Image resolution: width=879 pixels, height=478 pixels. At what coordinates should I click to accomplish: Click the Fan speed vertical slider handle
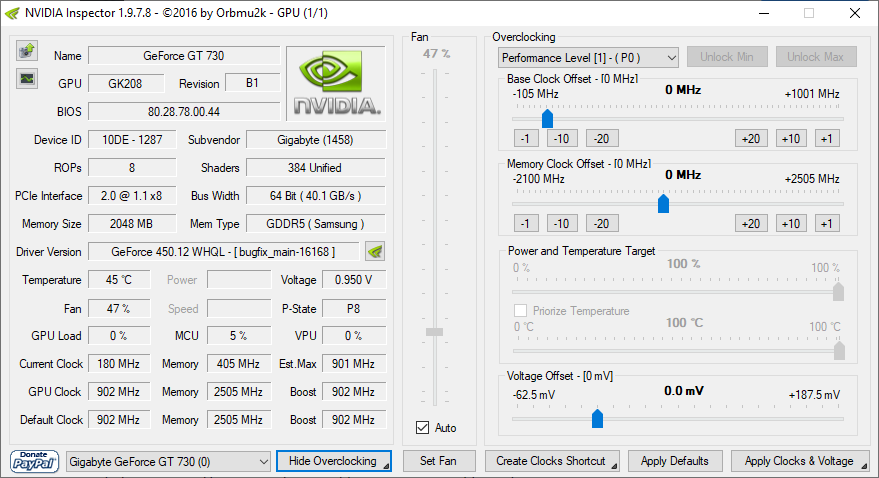(434, 332)
